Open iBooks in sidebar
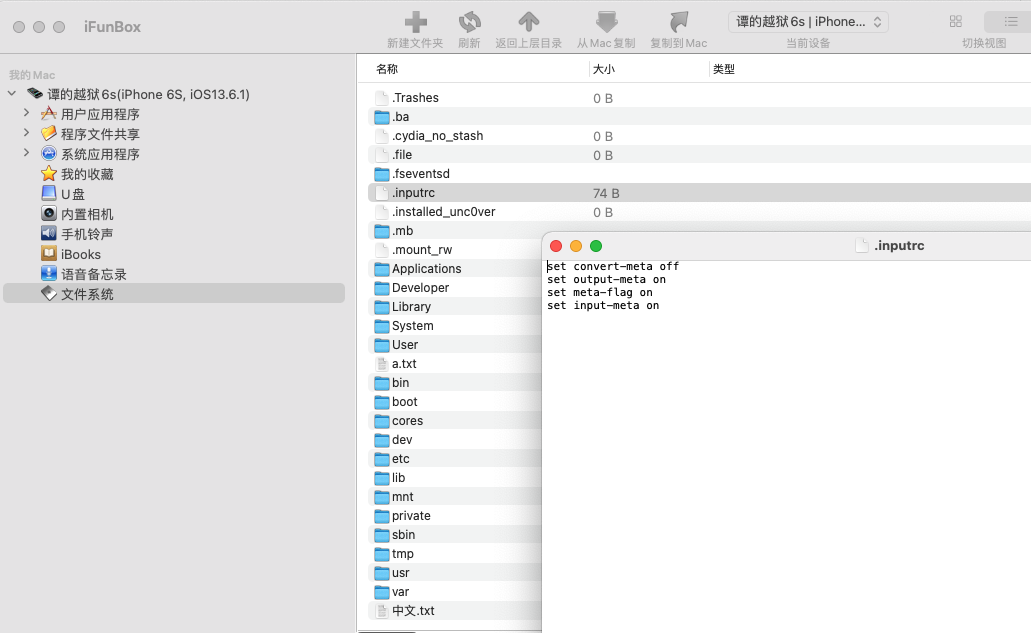Viewport: 1031px width, 633px height. [x=81, y=254]
